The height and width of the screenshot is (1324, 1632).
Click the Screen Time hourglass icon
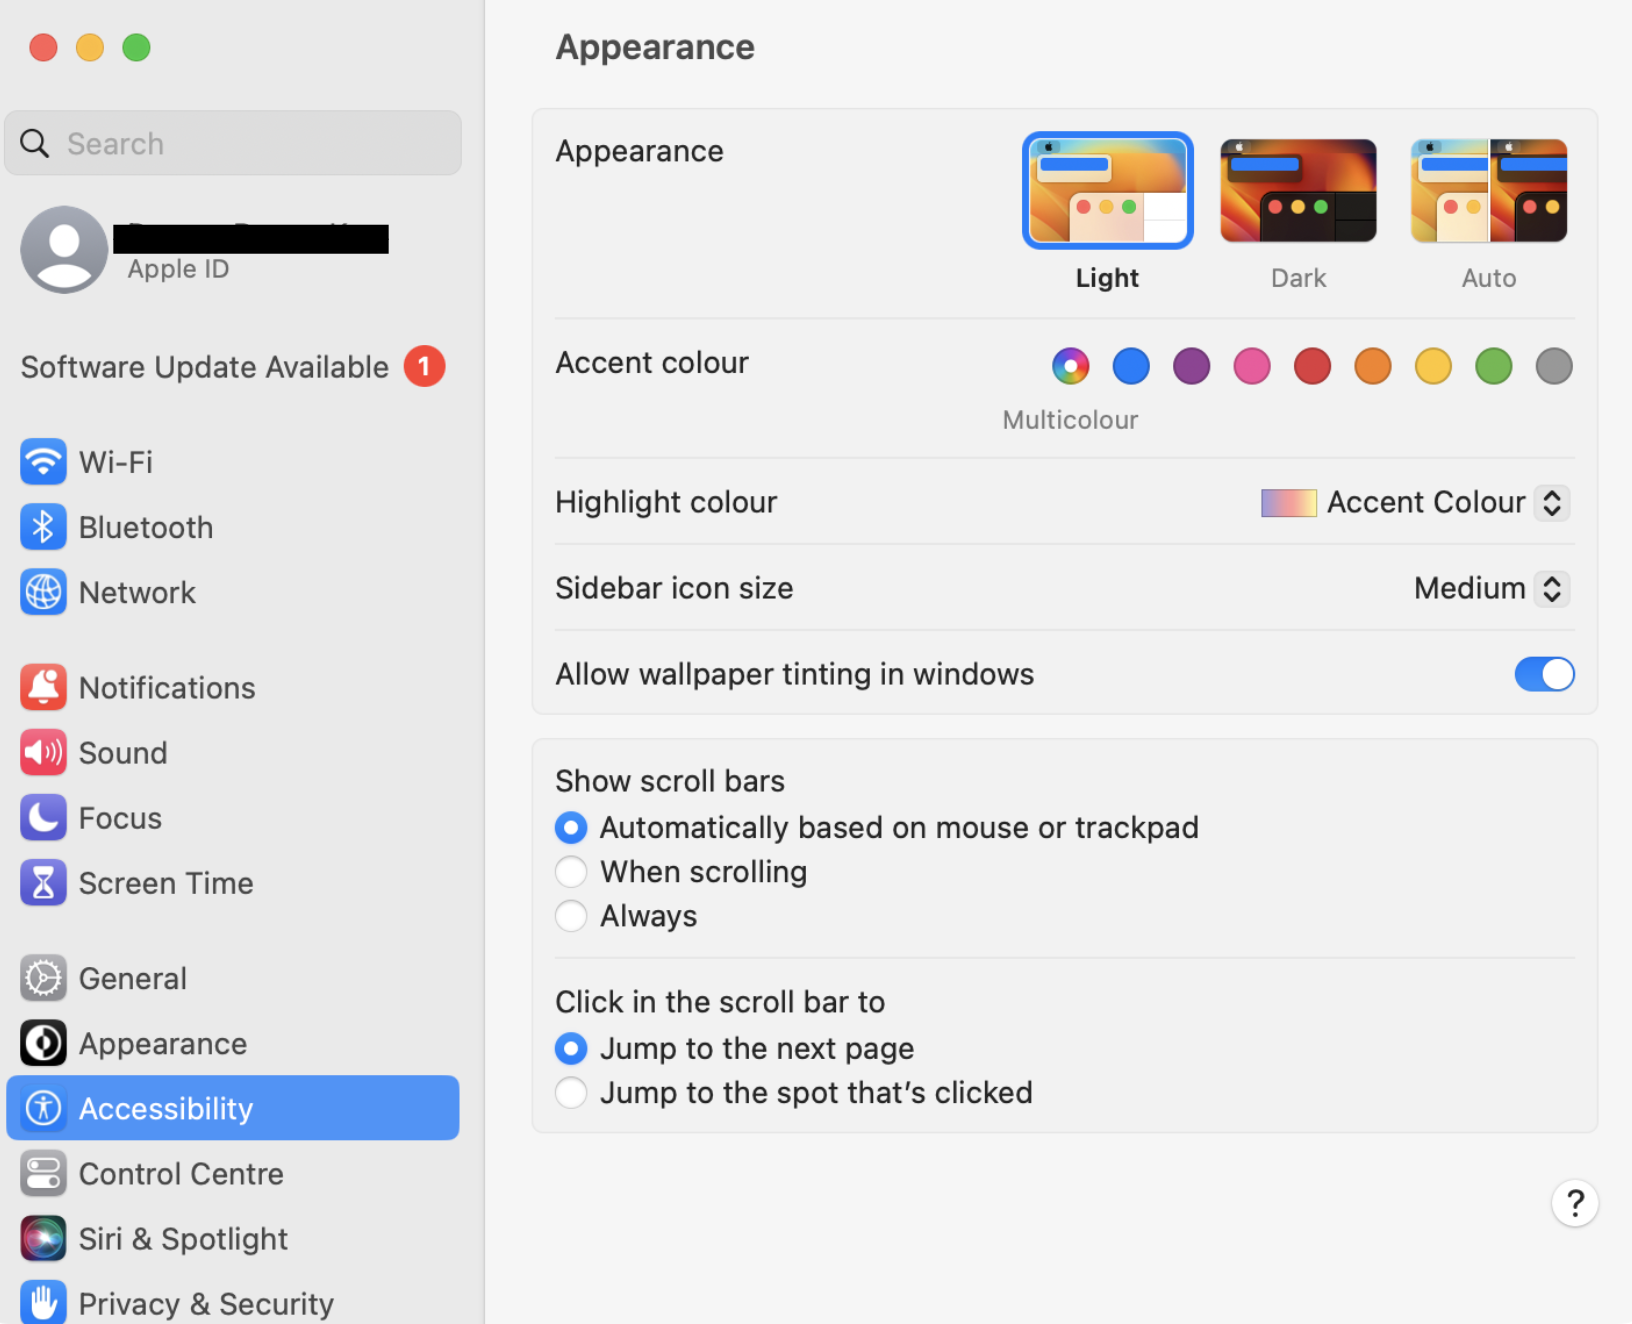click(43, 883)
